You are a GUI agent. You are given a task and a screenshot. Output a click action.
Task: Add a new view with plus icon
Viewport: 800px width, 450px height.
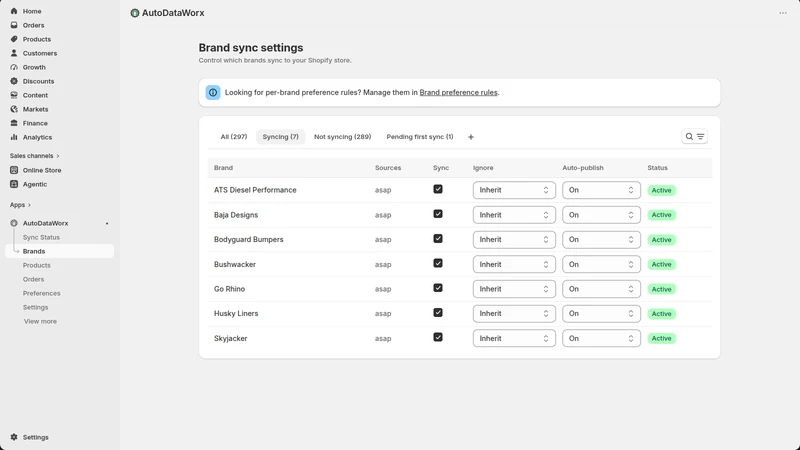pyautogui.click(x=471, y=137)
